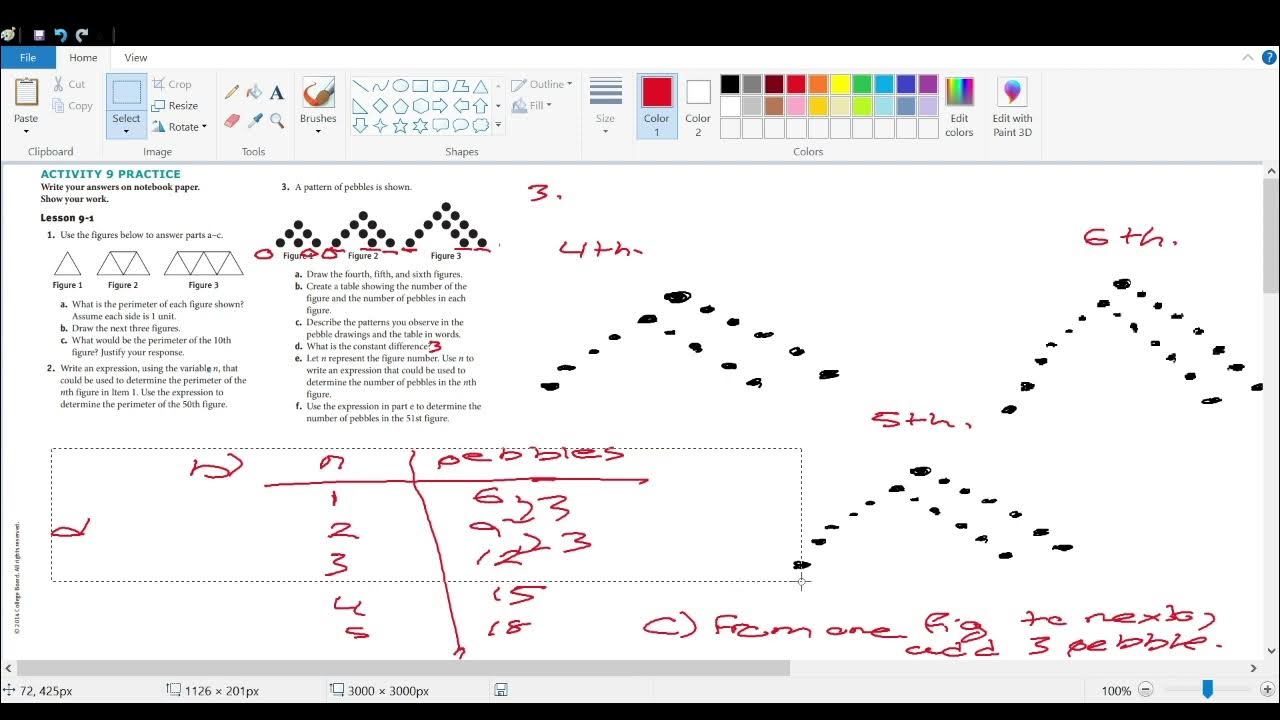Choose the orange color swatch

[x=818, y=84]
